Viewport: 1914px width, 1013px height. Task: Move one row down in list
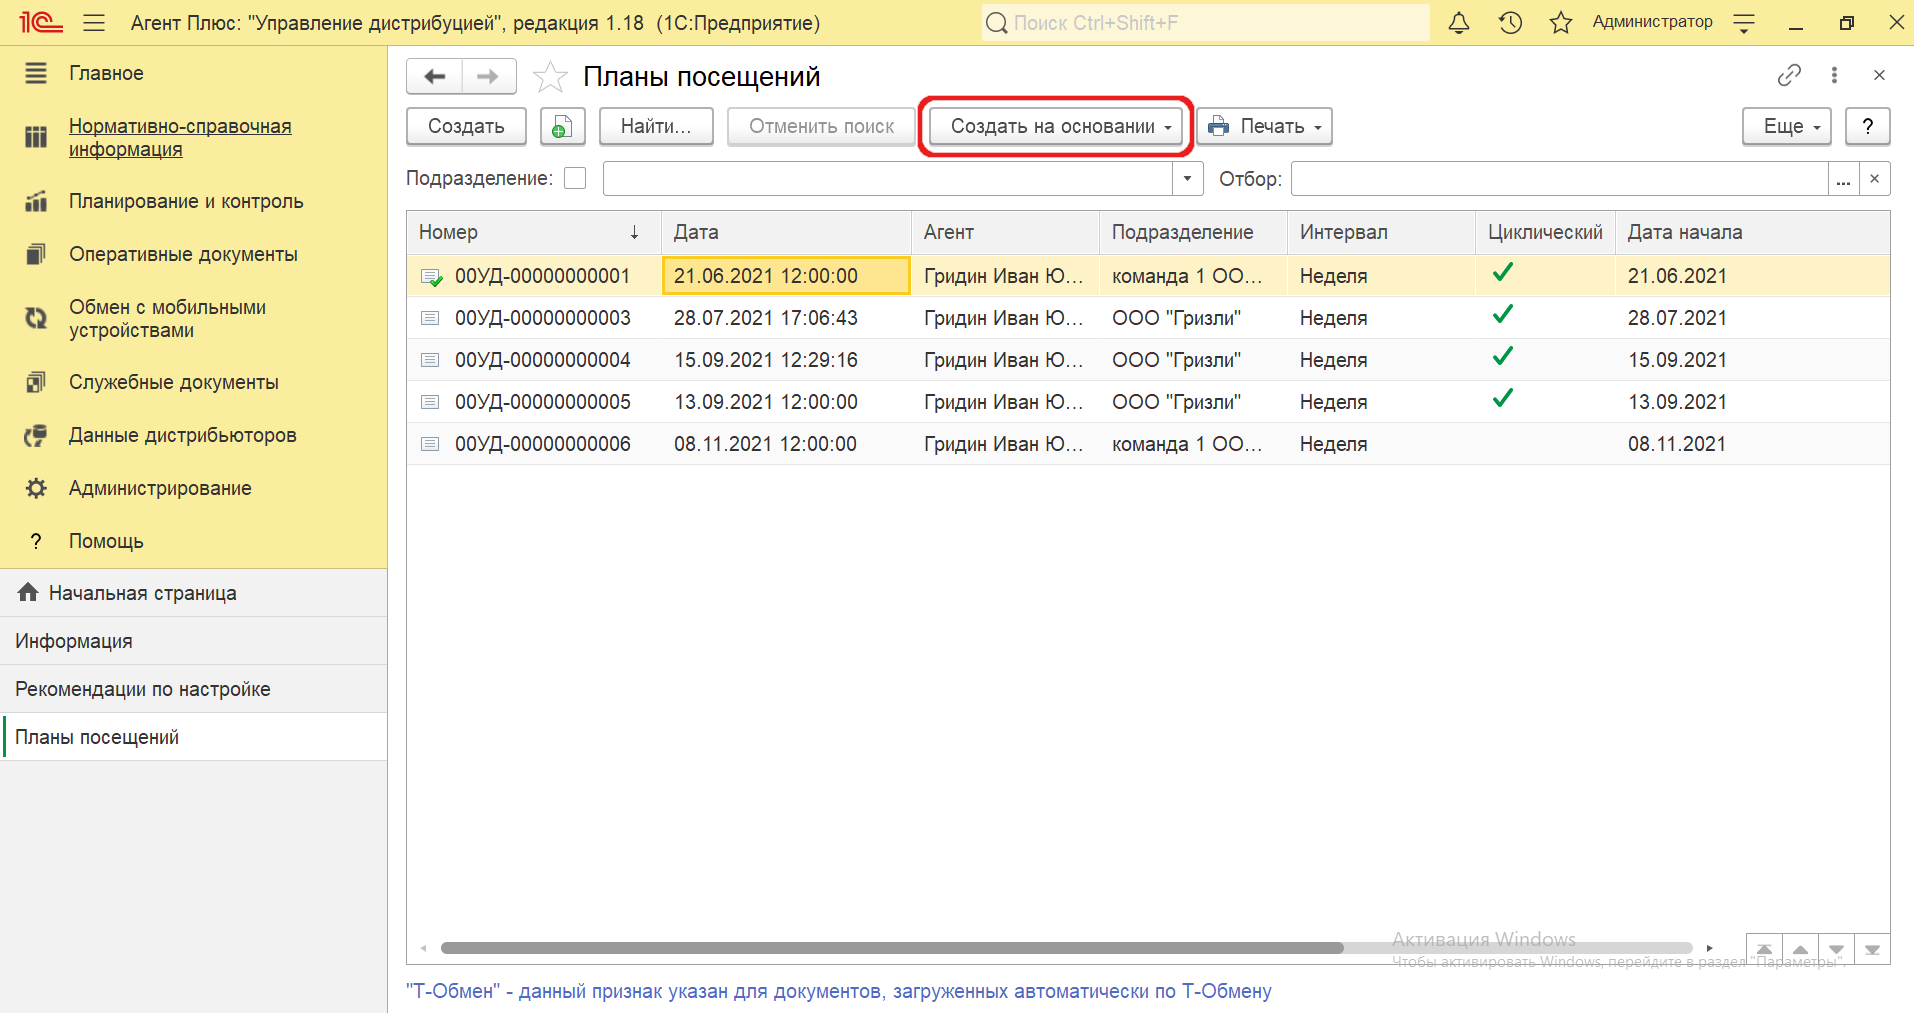(x=1836, y=949)
